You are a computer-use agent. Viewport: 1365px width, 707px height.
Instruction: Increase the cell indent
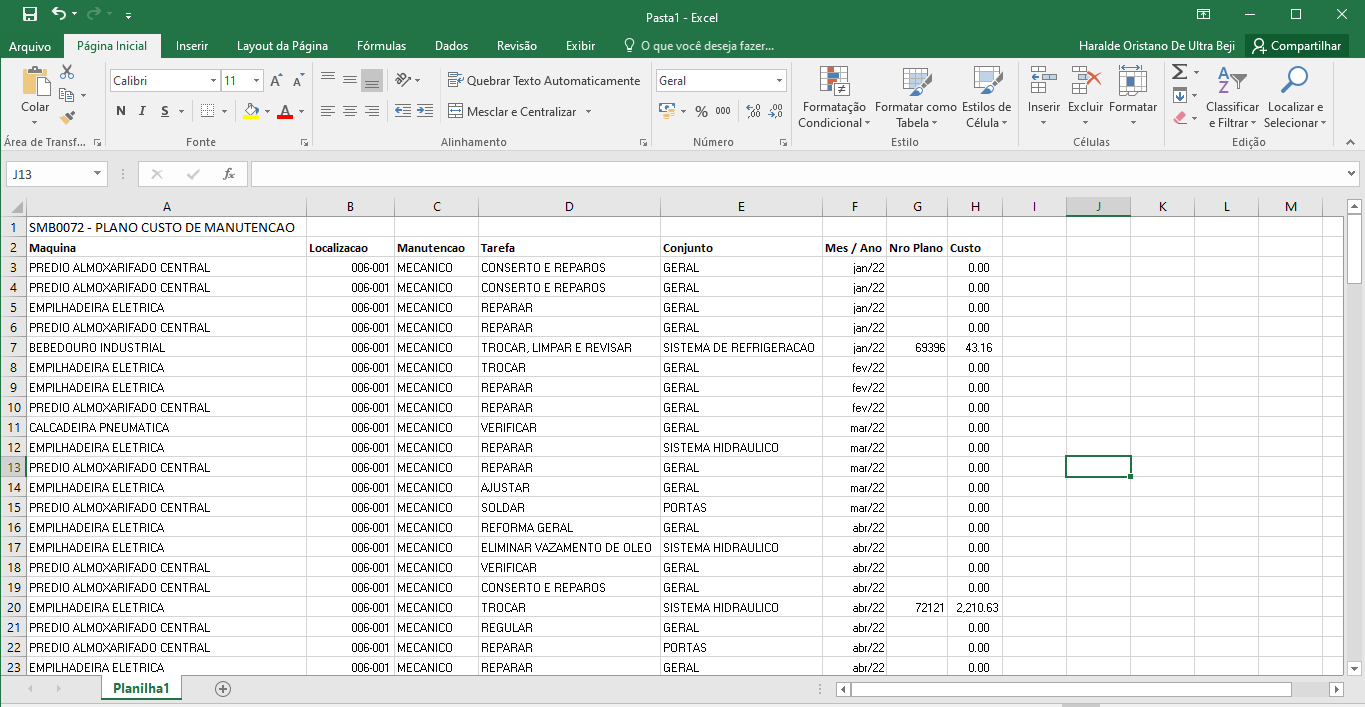click(426, 112)
